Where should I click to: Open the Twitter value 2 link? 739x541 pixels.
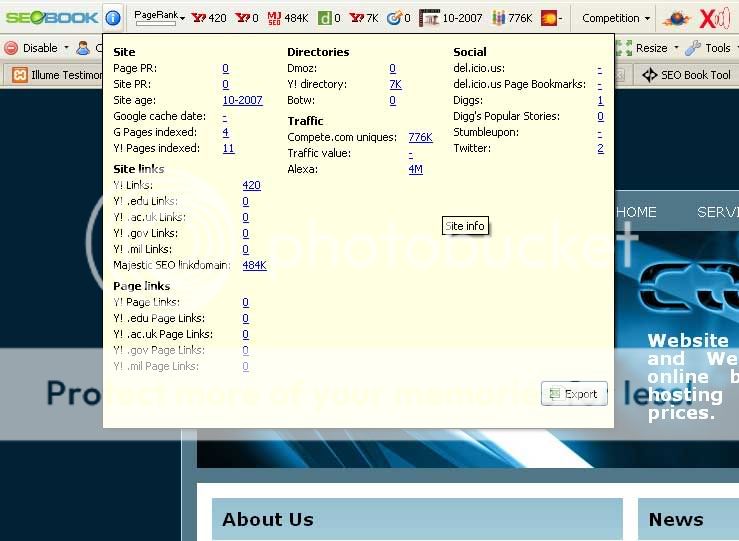[x=600, y=148]
